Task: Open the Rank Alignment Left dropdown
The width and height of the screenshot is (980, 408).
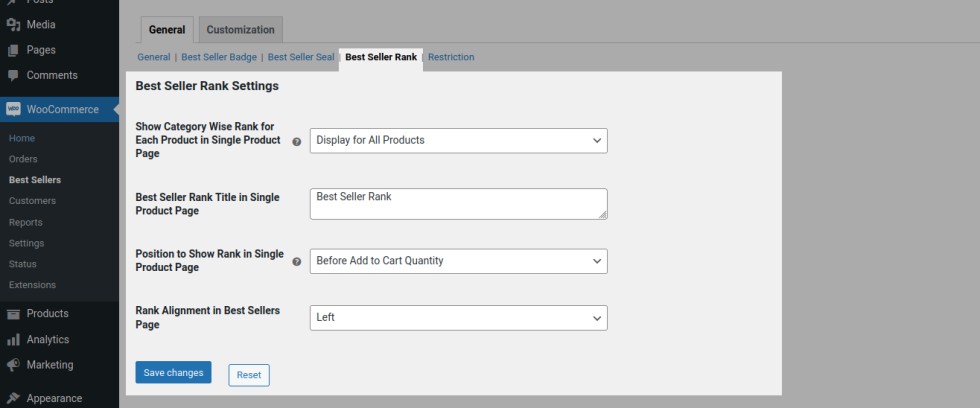Action: click(458, 318)
